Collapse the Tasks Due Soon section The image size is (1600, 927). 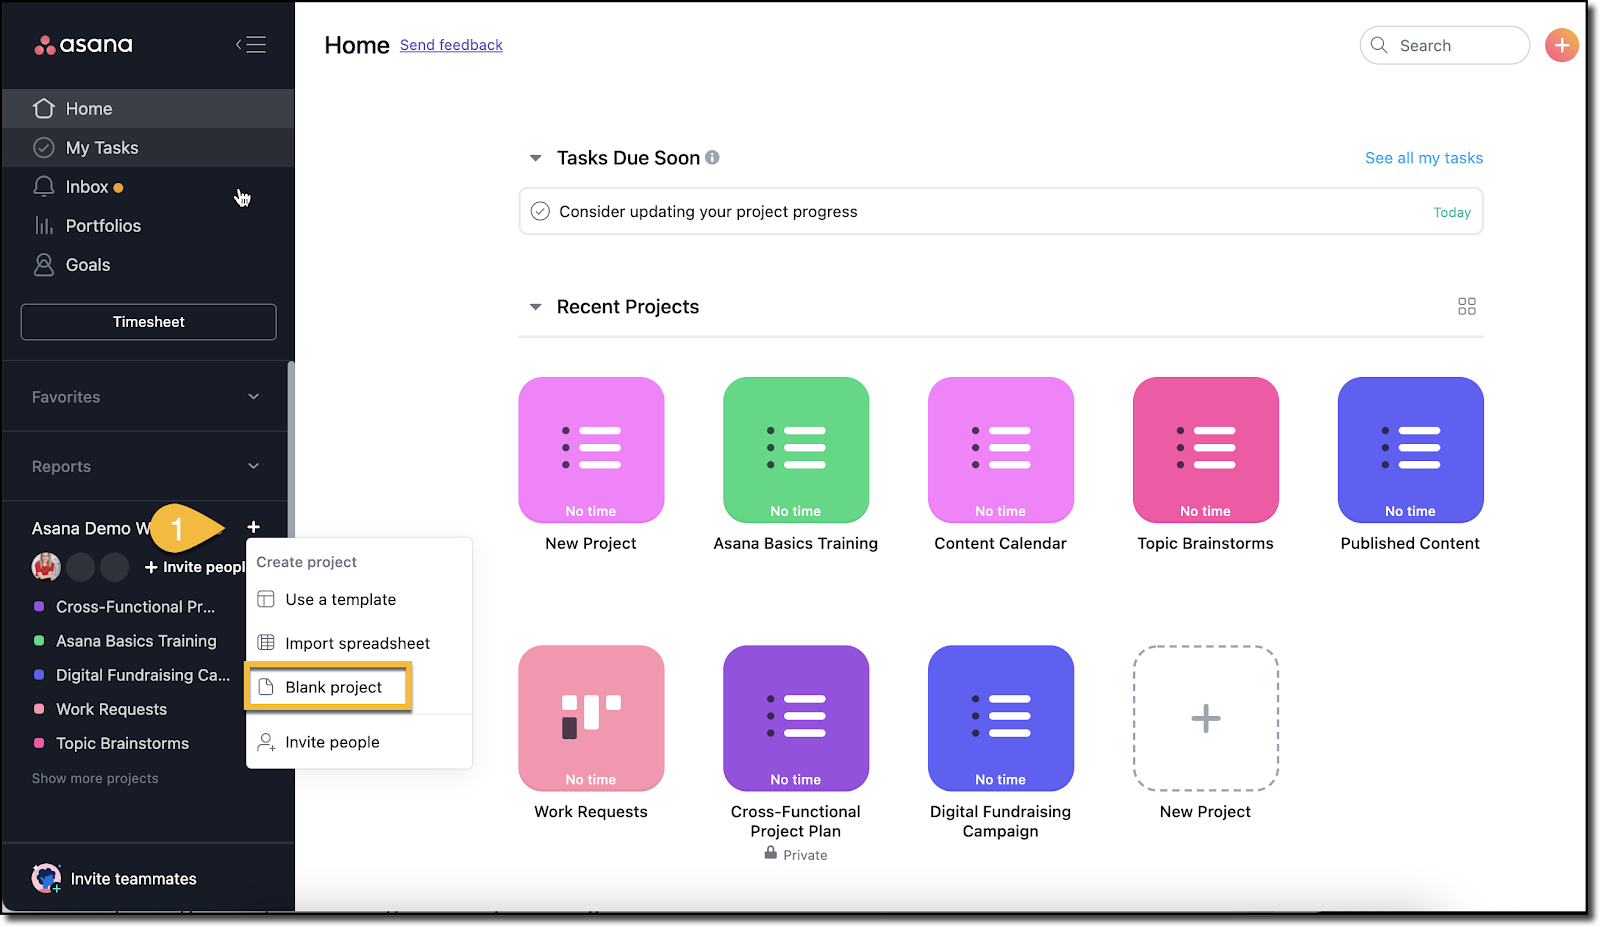(x=535, y=158)
